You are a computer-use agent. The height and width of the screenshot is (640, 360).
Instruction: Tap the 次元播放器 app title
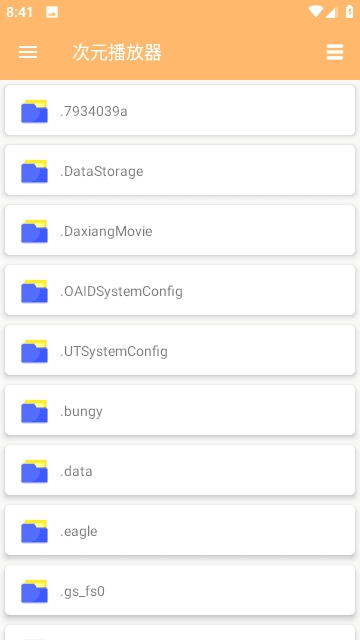117,52
